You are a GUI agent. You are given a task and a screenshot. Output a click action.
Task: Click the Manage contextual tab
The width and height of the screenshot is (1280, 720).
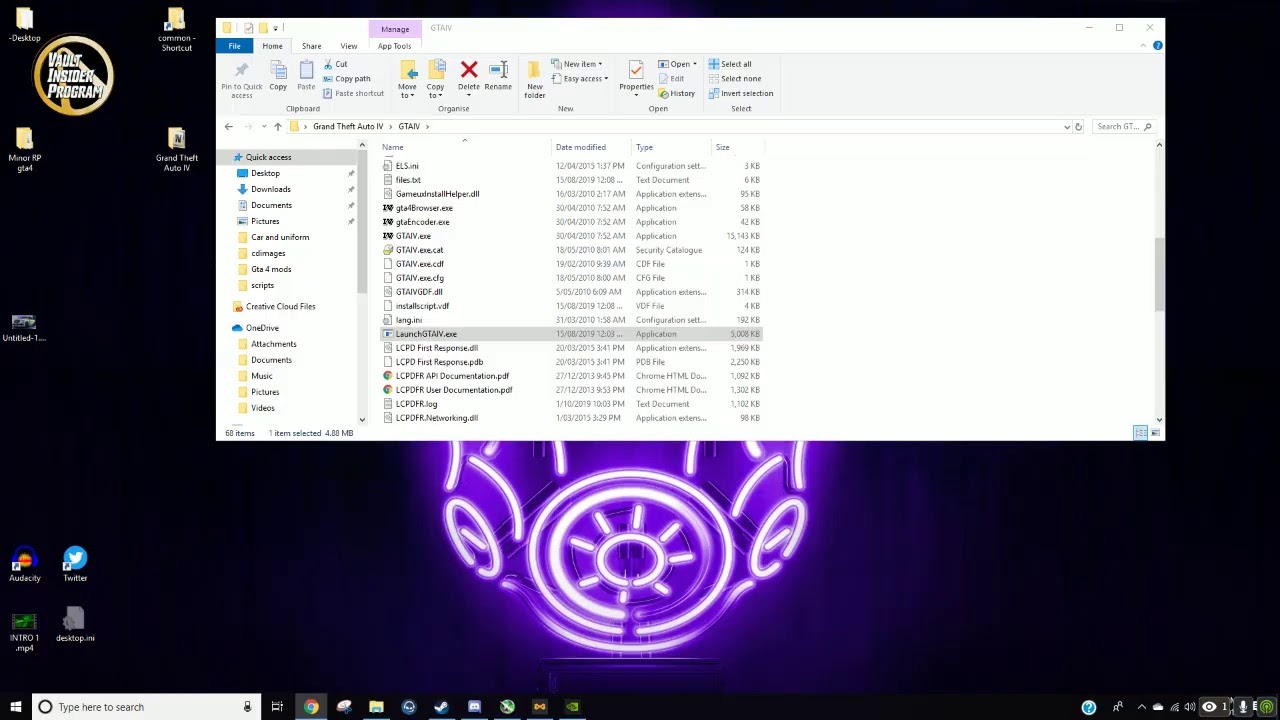pos(395,29)
